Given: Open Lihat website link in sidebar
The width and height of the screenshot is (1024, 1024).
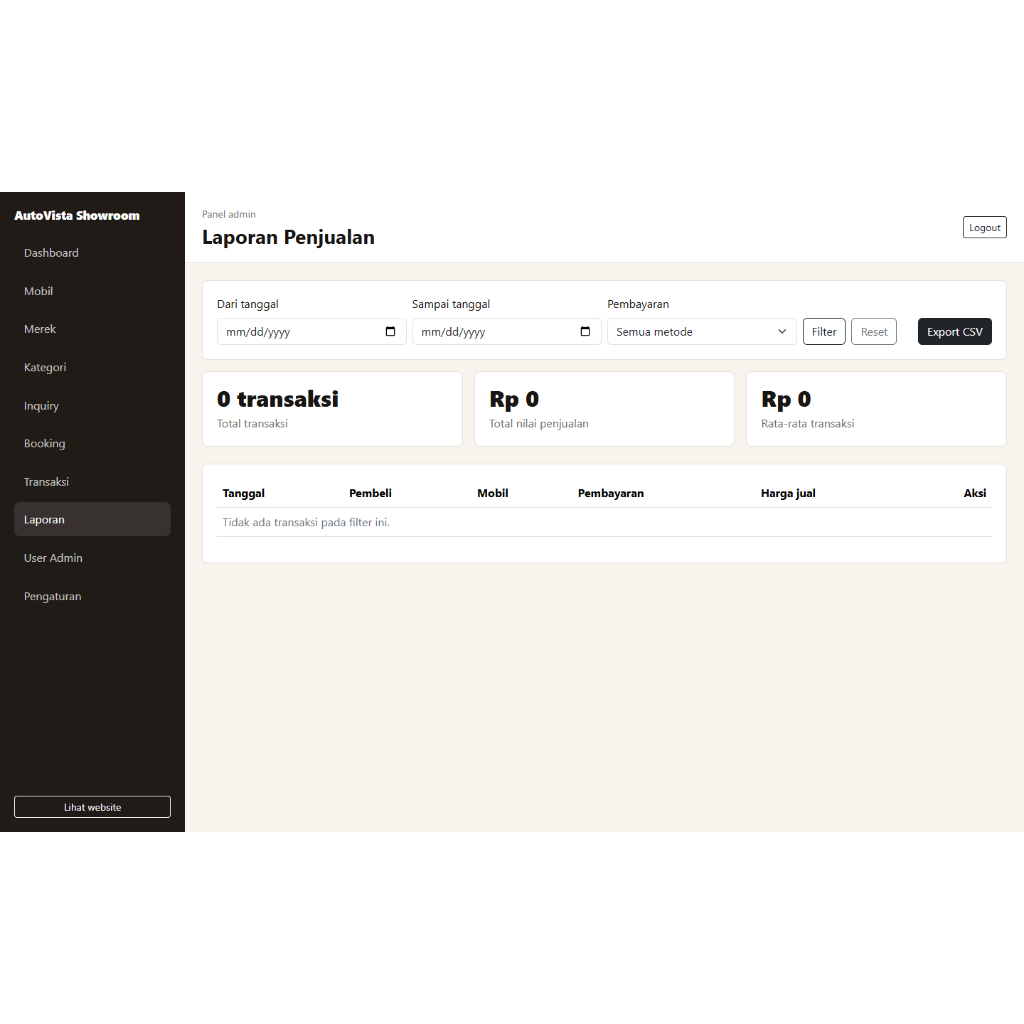Looking at the screenshot, I should (92, 807).
